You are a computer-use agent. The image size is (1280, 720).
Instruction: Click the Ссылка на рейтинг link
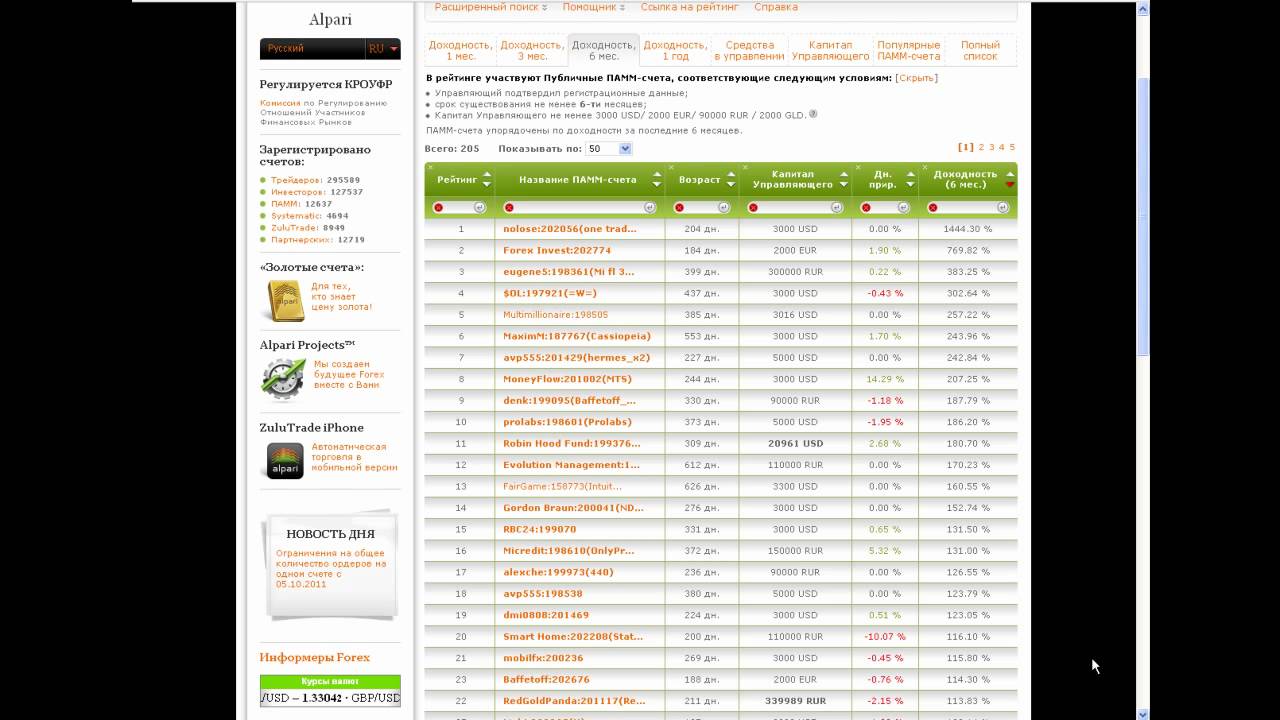point(689,7)
